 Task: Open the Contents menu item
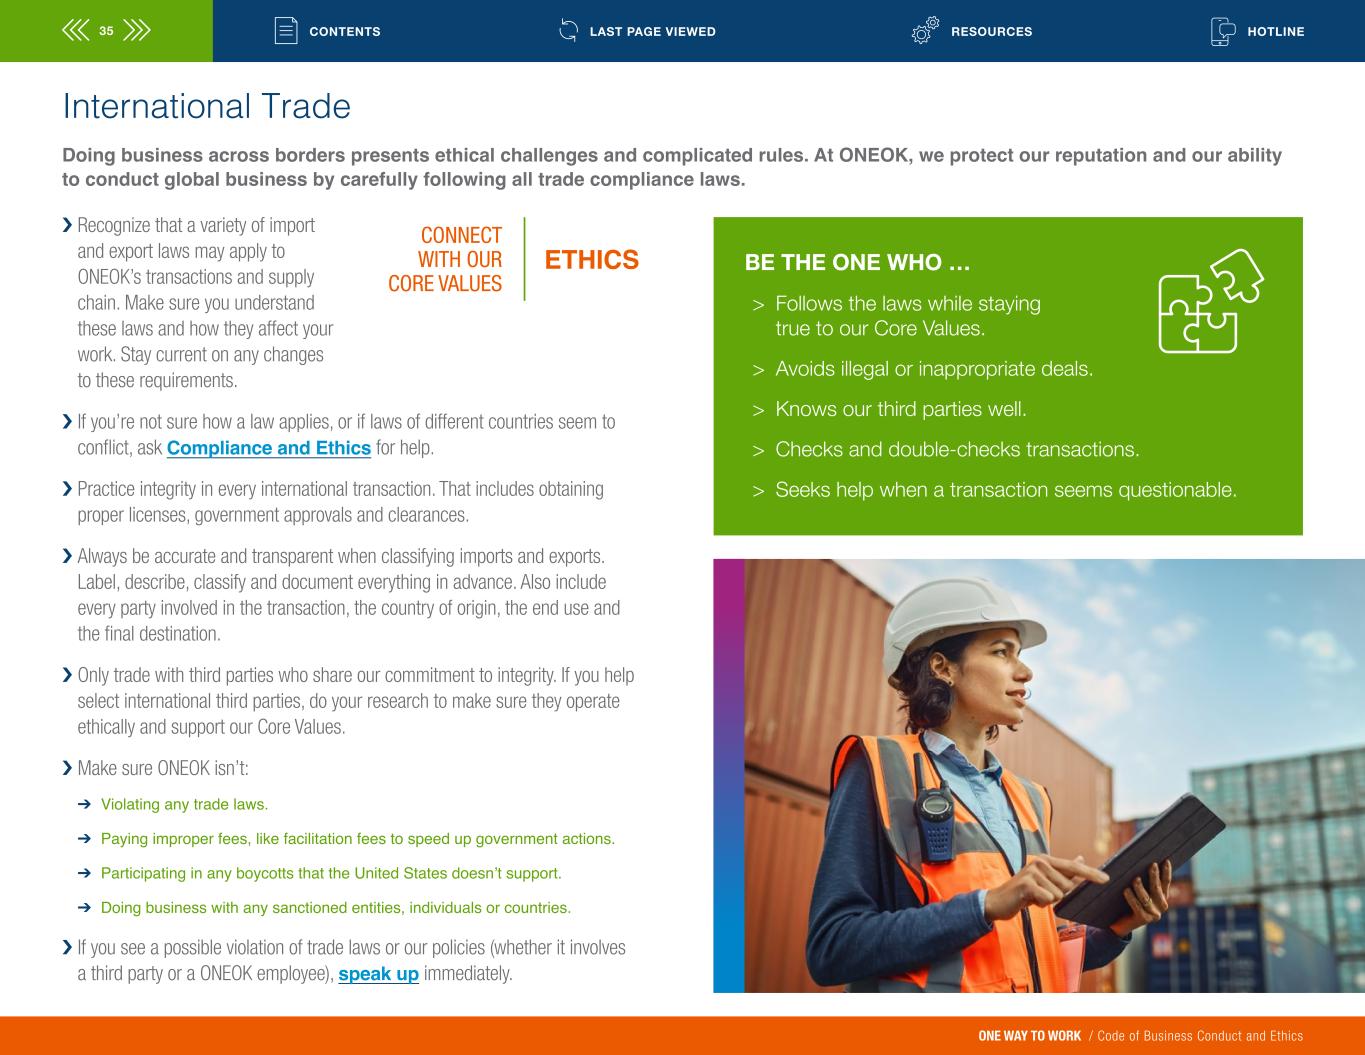pos(345,32)
